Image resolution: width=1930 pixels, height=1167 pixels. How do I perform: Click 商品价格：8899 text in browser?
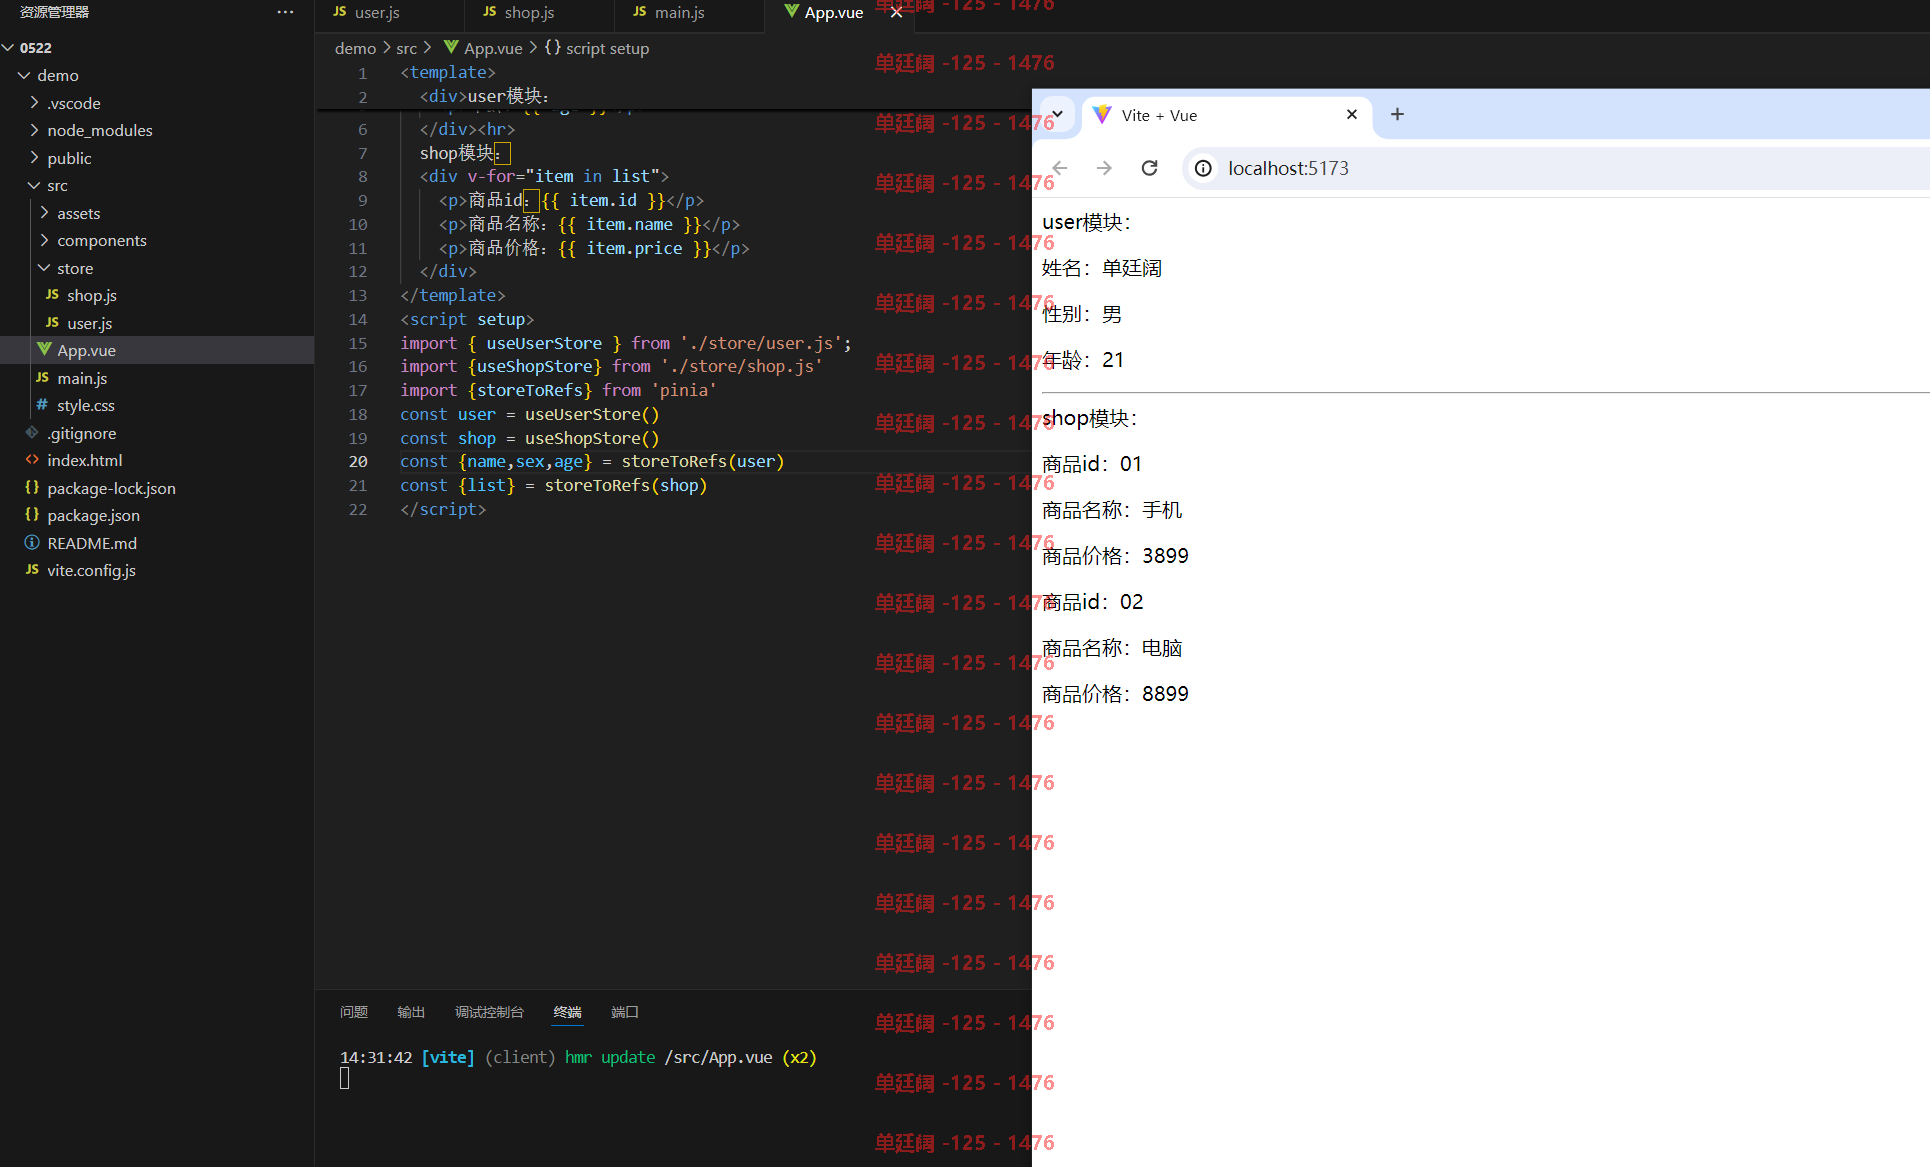(1115, 694)
